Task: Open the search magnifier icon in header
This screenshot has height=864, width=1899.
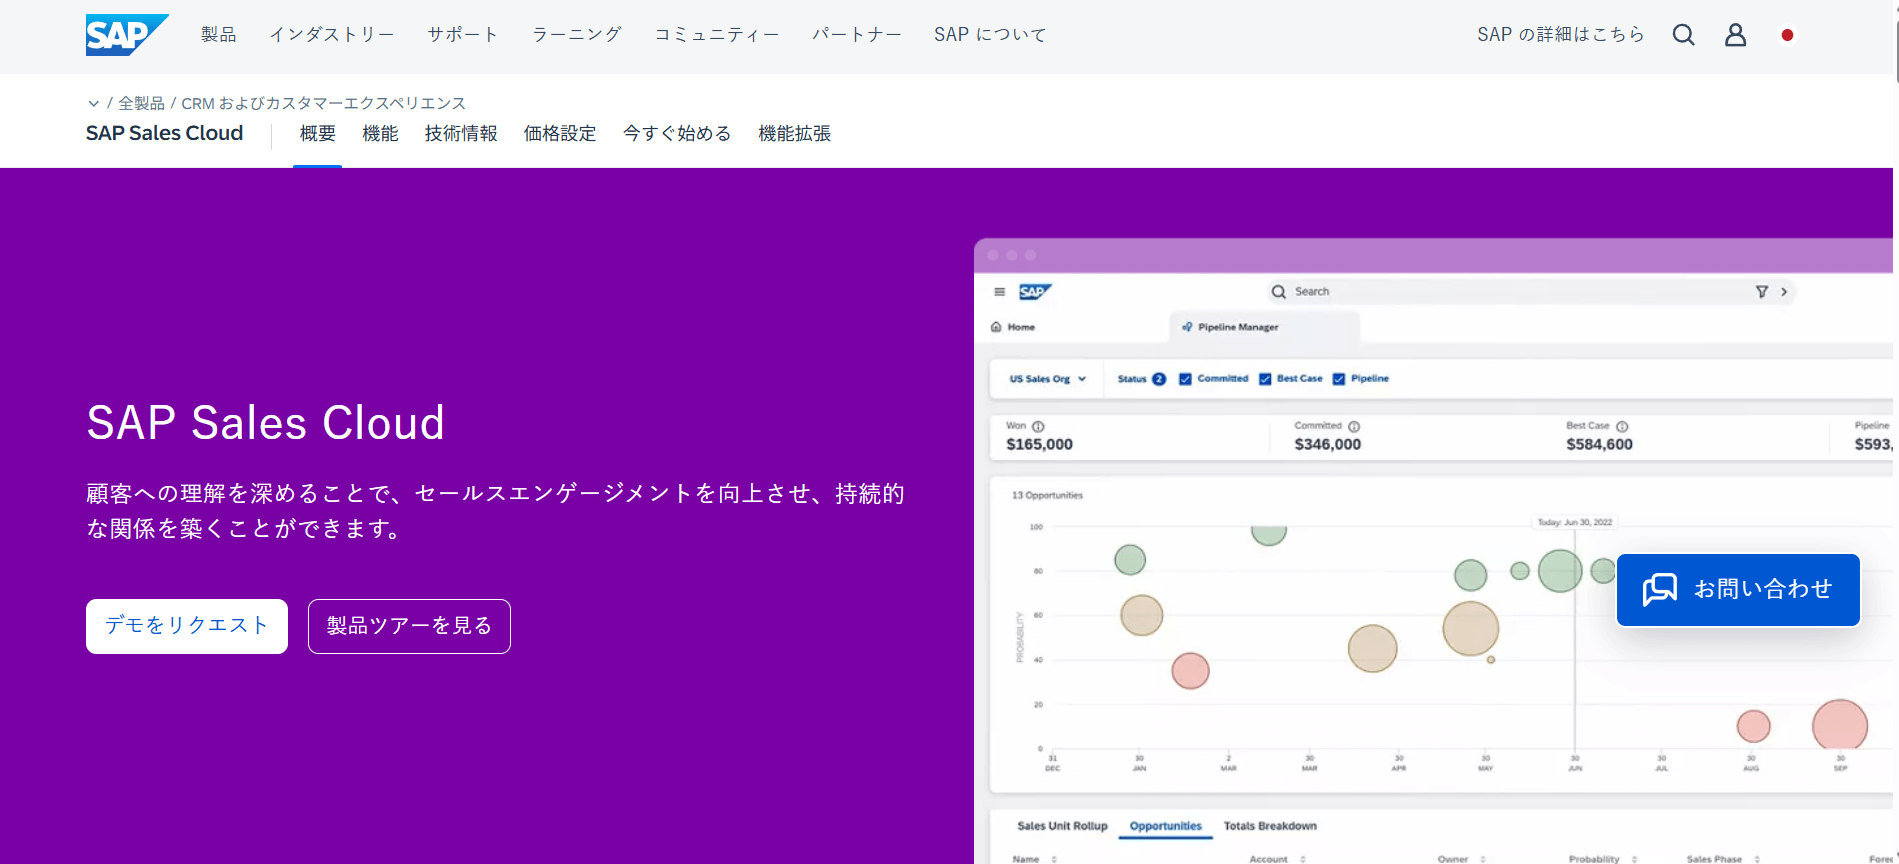Action: 1684,35
